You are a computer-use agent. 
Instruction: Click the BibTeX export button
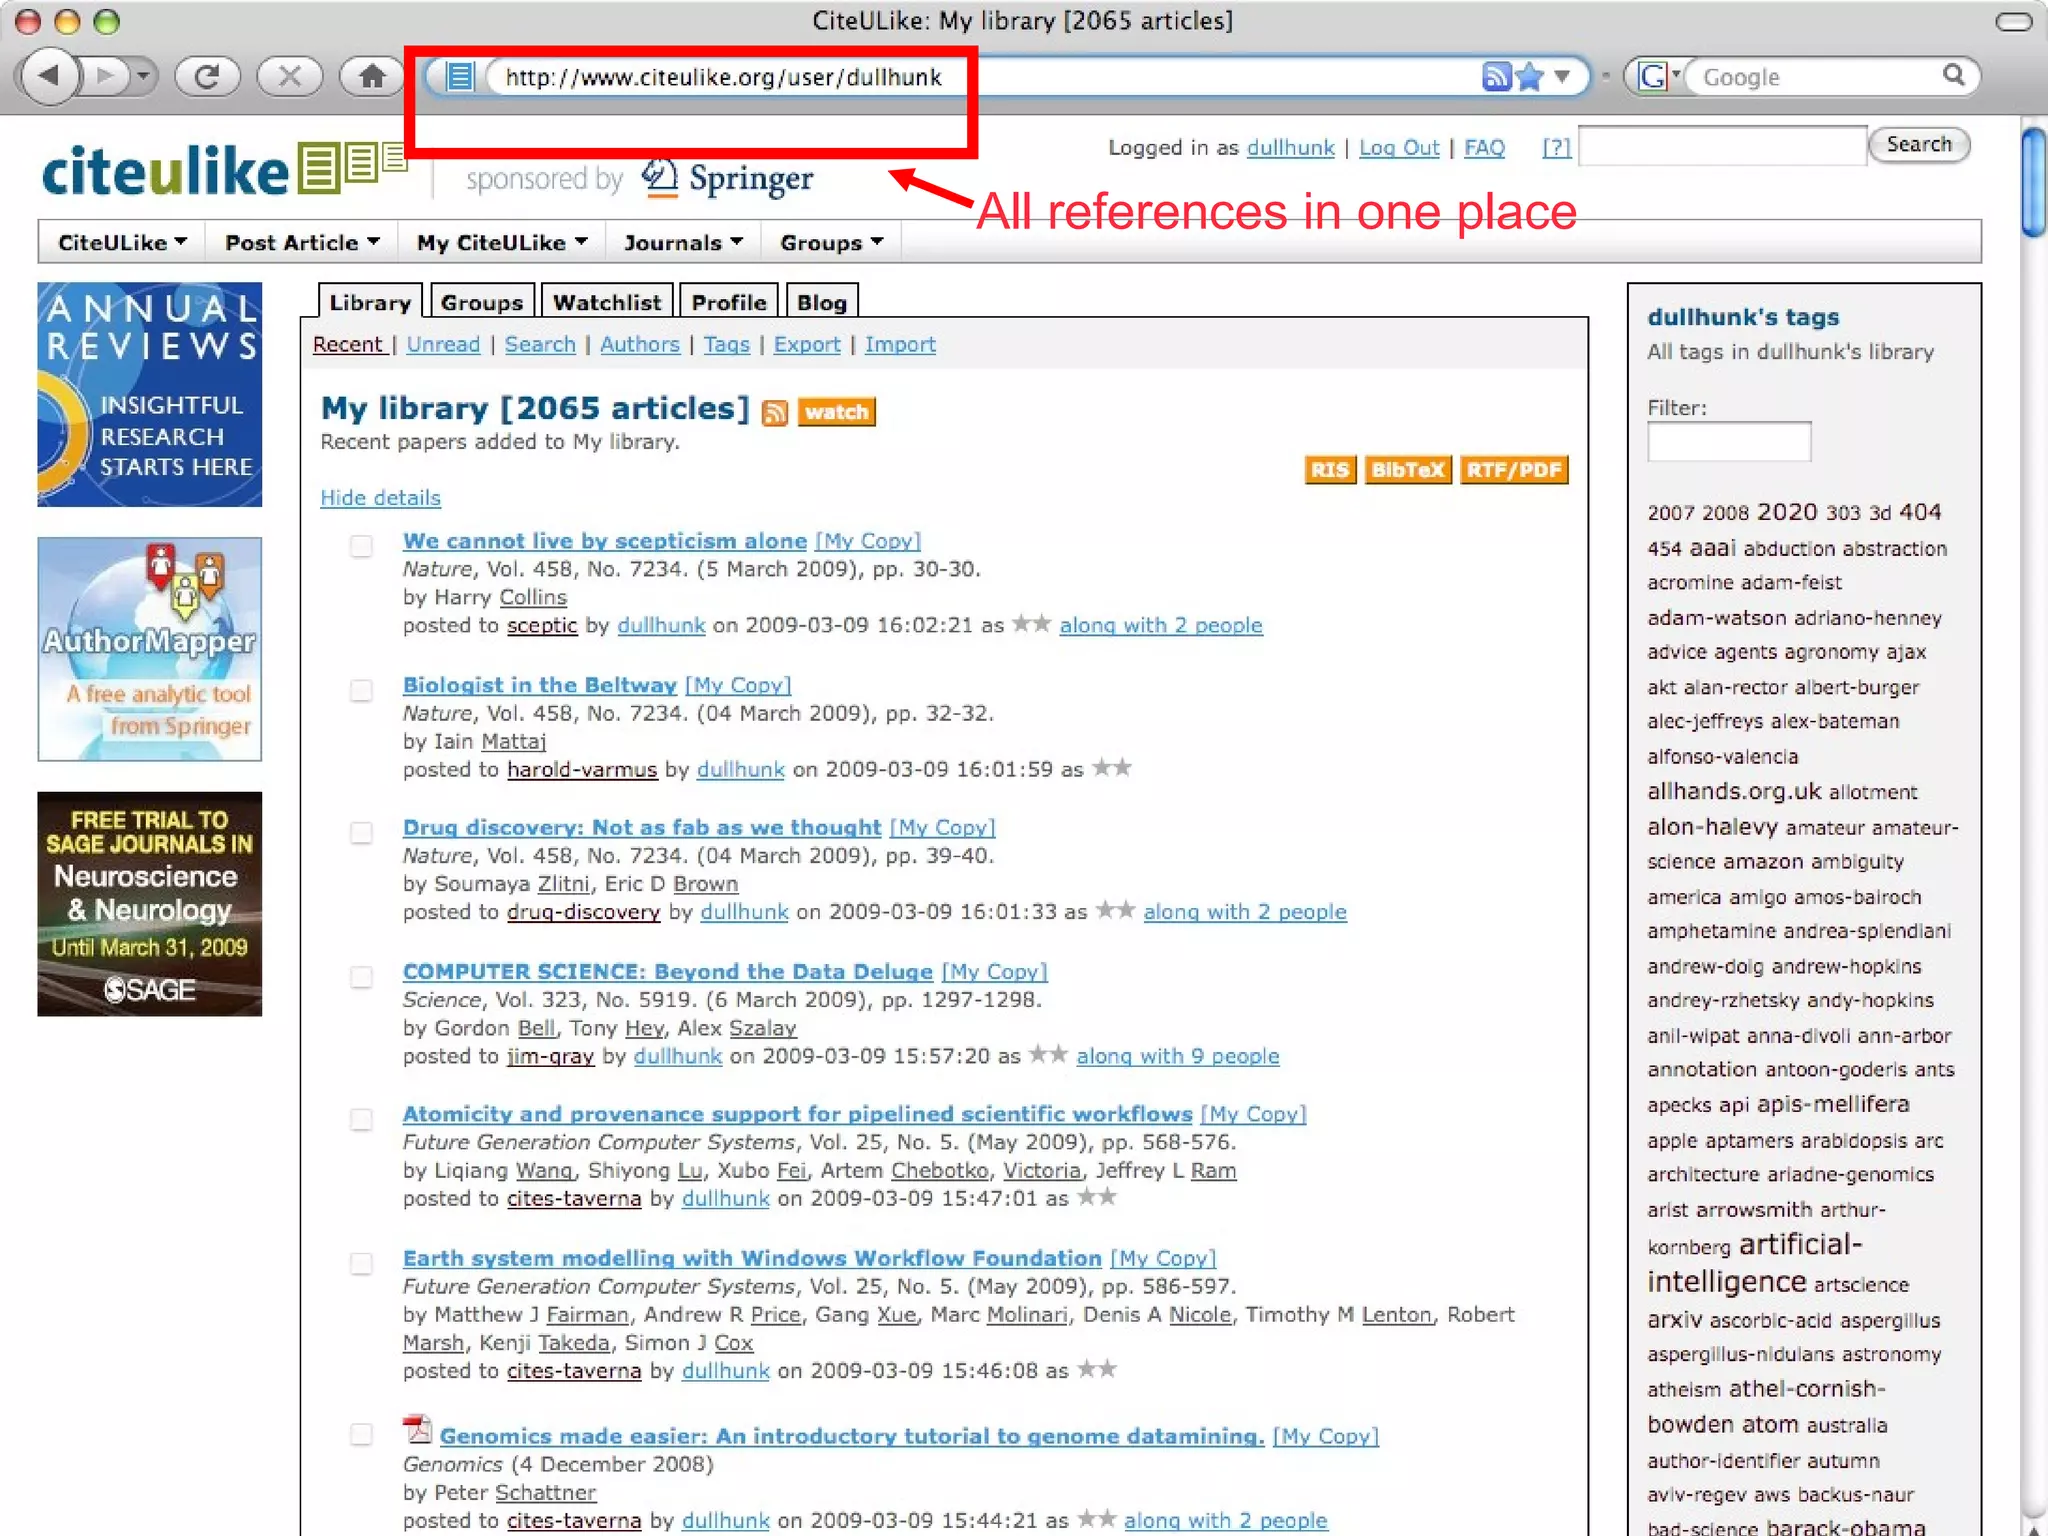click(1407, 470)
